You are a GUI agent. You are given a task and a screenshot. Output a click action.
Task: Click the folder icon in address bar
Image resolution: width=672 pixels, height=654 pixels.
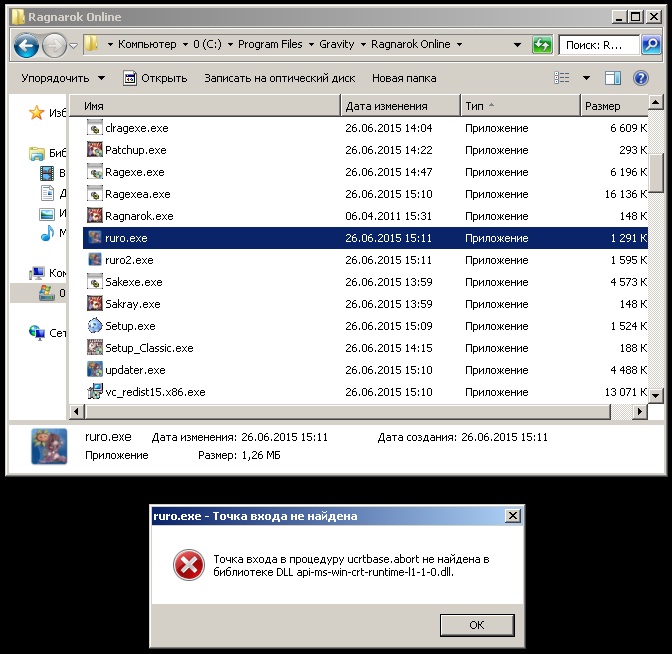click(x=91, y=44)
